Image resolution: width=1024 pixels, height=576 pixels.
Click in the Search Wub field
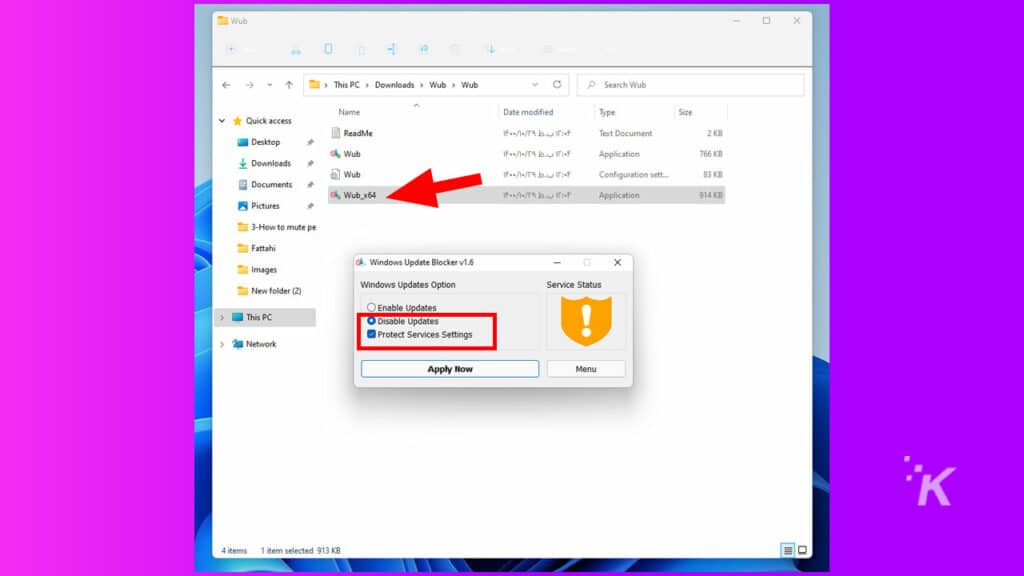(690, 85)
